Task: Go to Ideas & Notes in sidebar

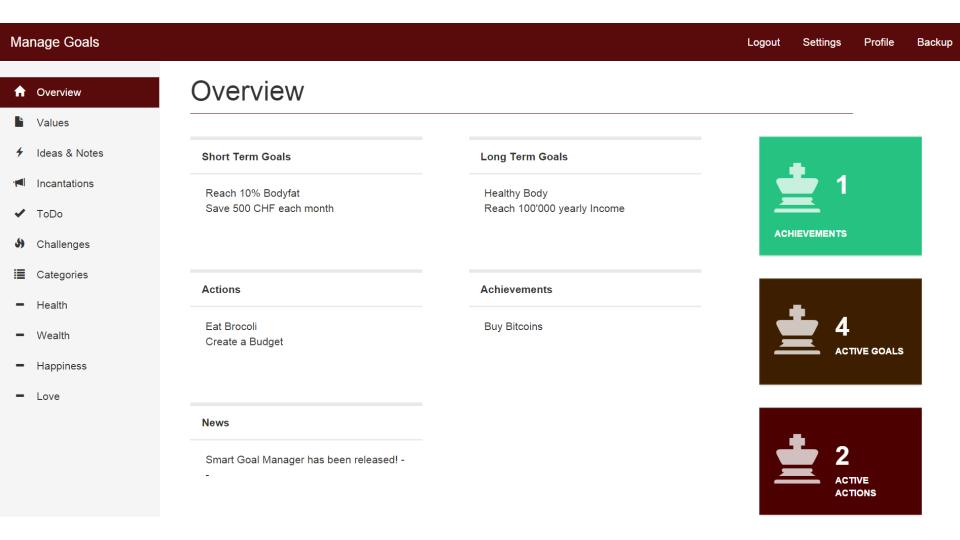Action: coord(80,153)
